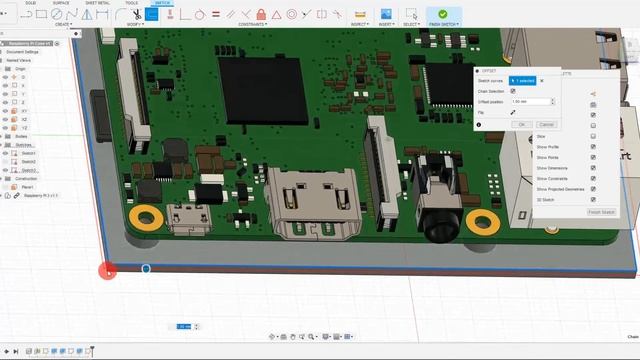
Task: Apply Fix/Unfix lock constraint
Action: [x=261, y=14]
